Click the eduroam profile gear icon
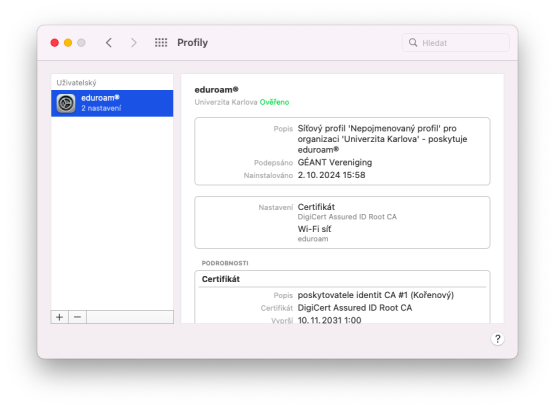Image resolution: width=555 pixels, height=408 pixels. [66, 103]
